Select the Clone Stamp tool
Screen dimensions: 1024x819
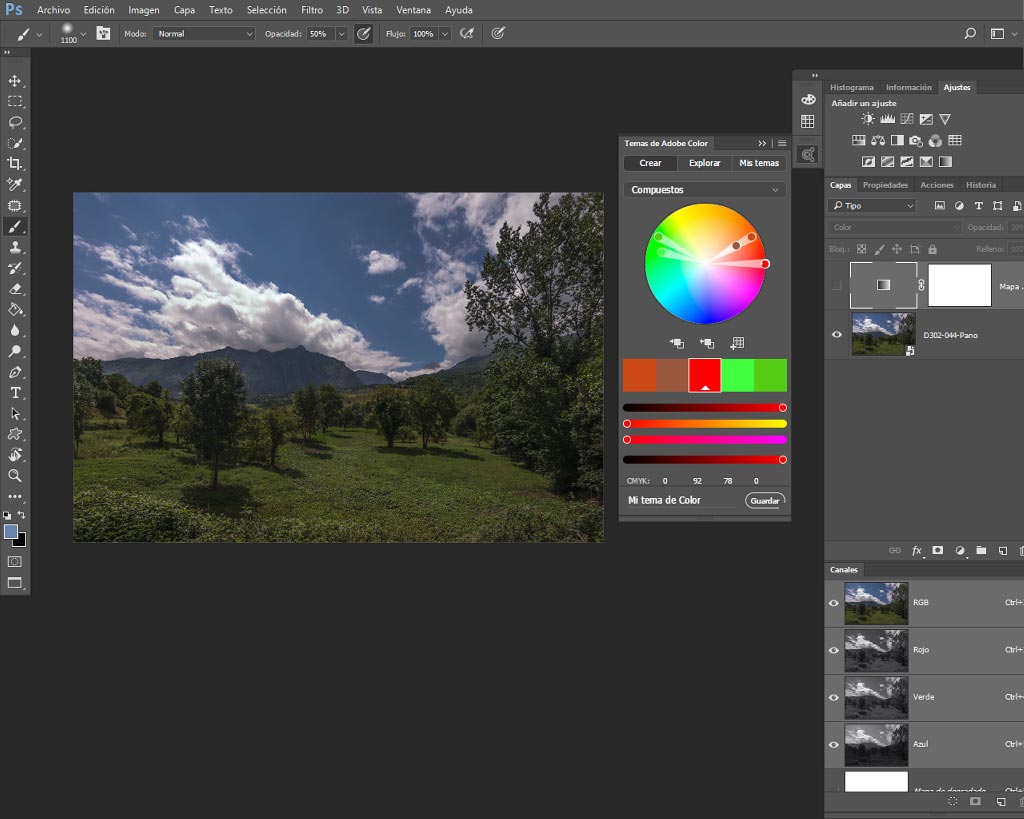tap(14, 248)
